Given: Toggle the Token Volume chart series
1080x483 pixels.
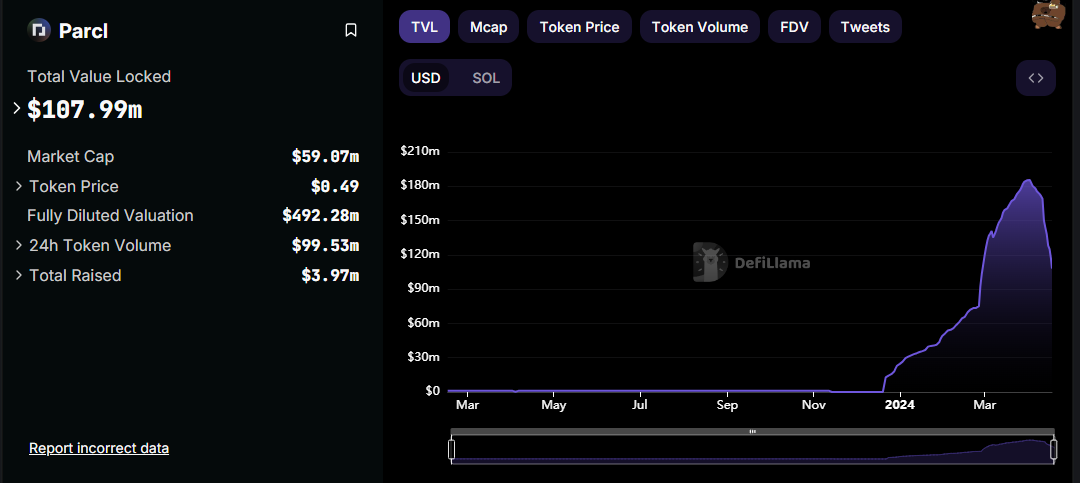Looking at the screenshot, I should coord(700,28).
